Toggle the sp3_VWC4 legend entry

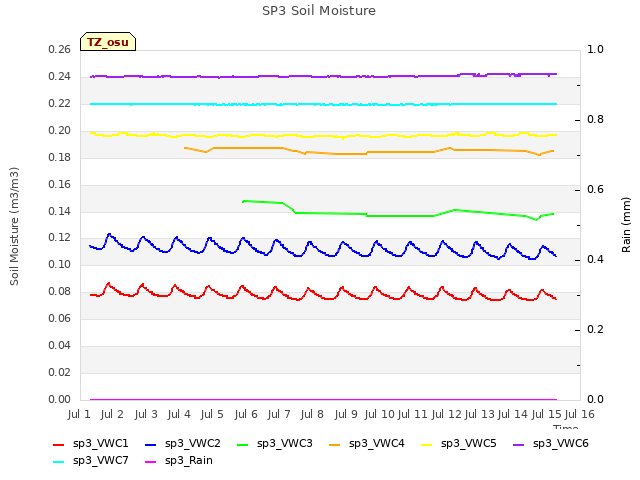point(367,444)
